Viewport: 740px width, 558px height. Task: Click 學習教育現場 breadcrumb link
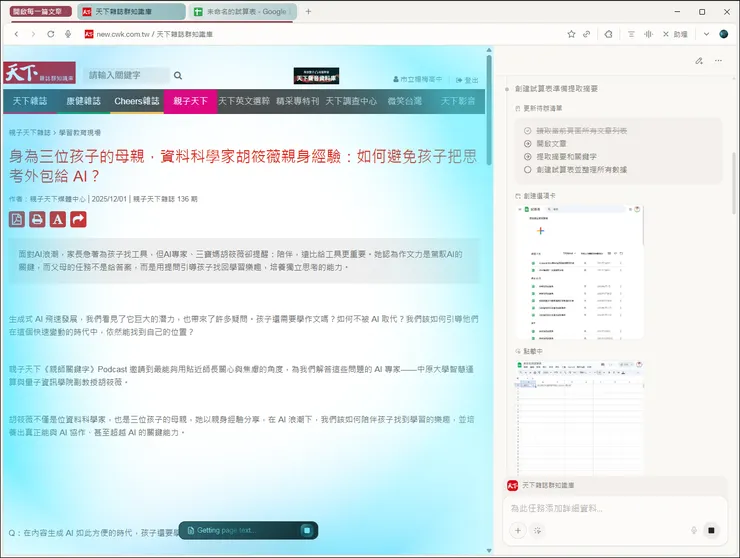click(80, 133)
